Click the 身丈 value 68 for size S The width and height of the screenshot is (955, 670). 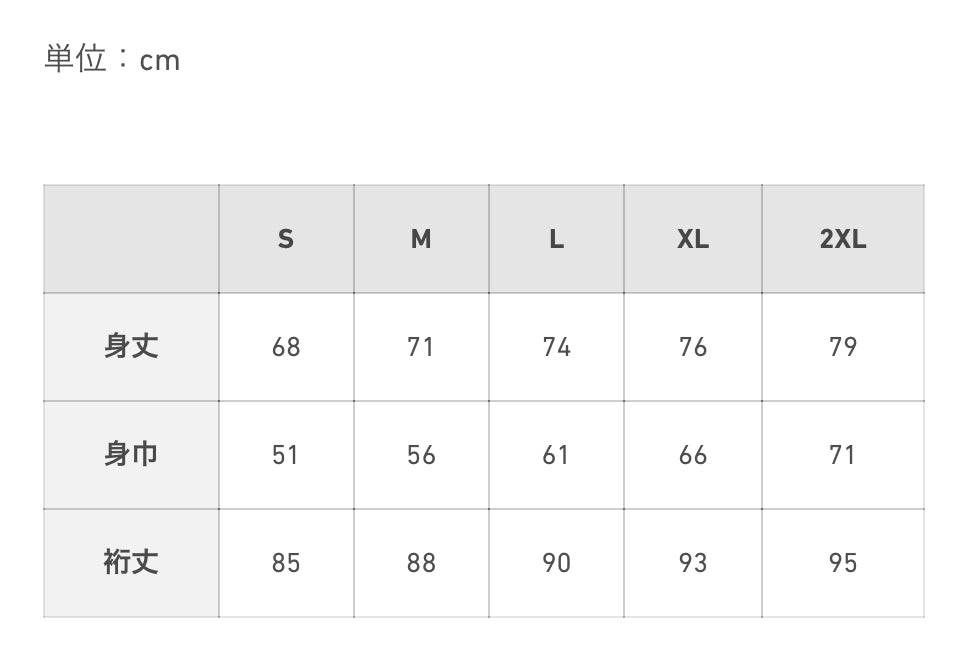[286, 347]
